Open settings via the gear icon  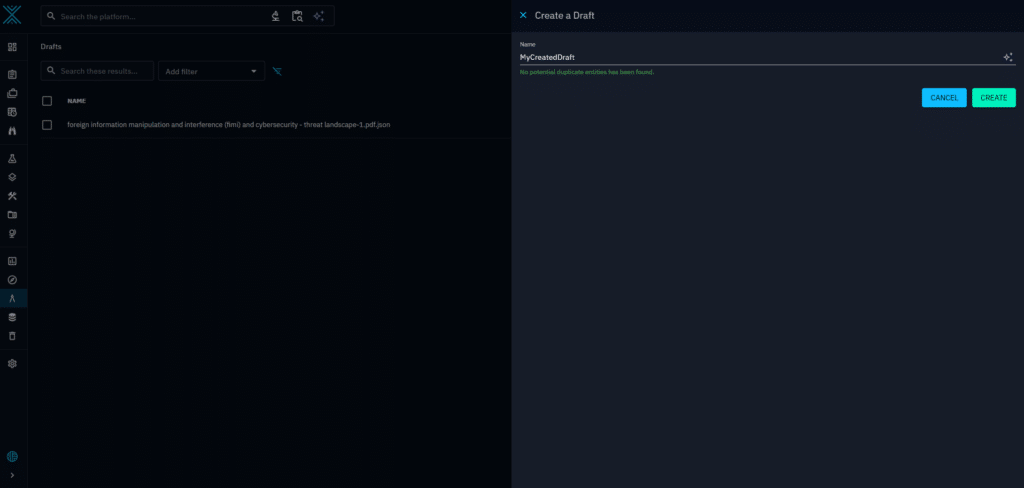[13, 364]
